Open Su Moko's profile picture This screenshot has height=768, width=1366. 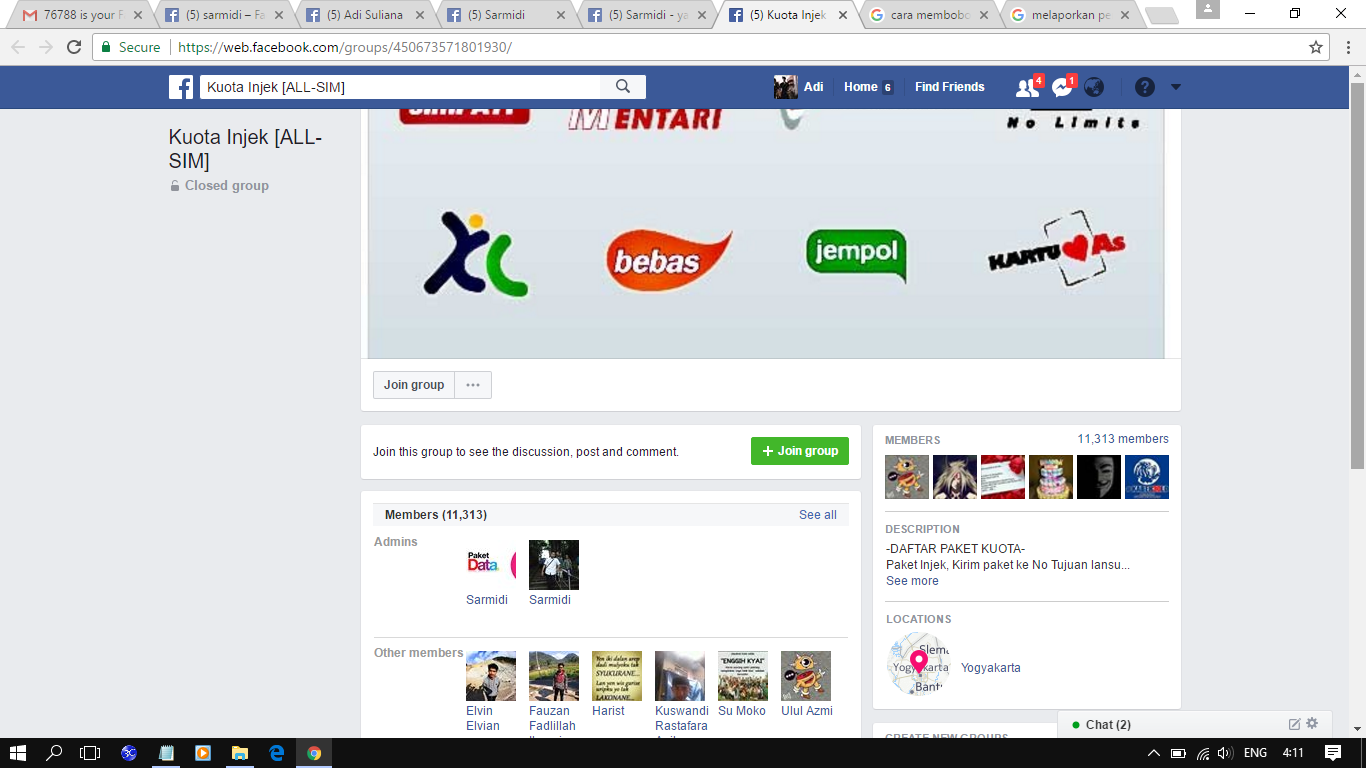pyautogui.click(x=743, y=676)
